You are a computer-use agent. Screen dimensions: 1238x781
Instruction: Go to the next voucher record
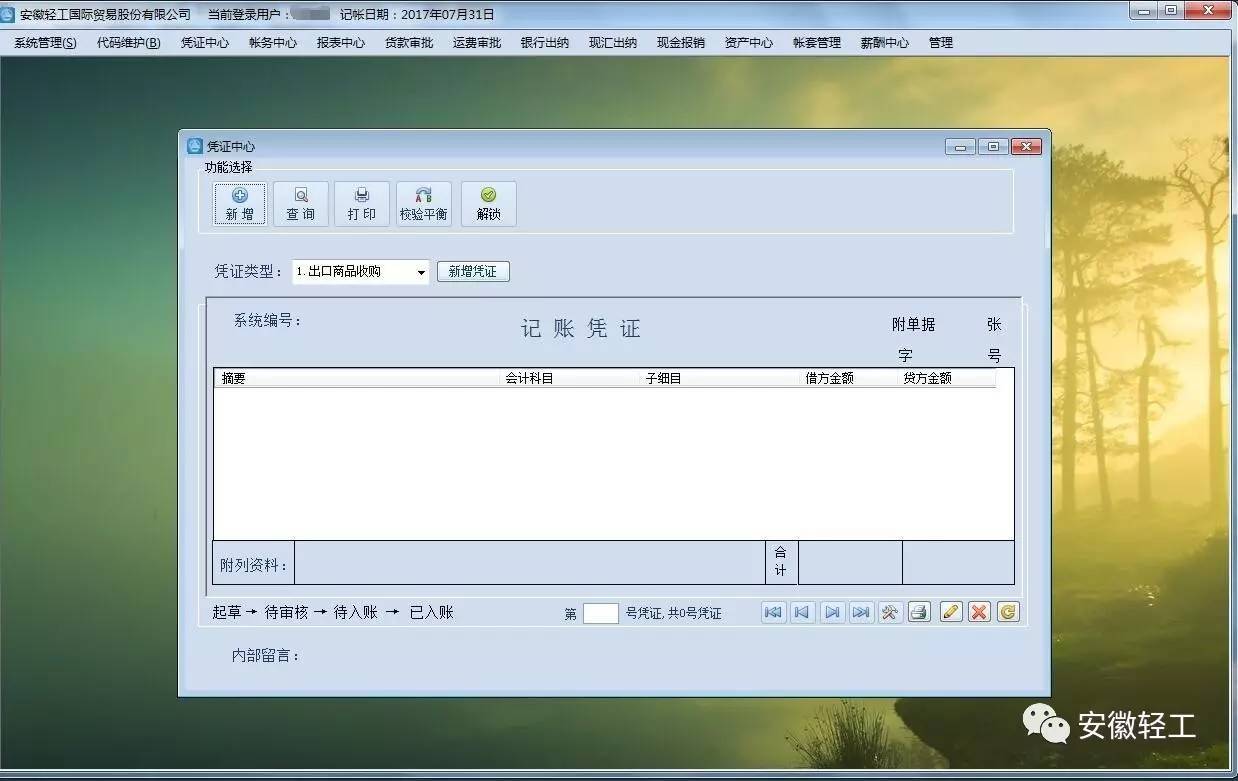832,612
